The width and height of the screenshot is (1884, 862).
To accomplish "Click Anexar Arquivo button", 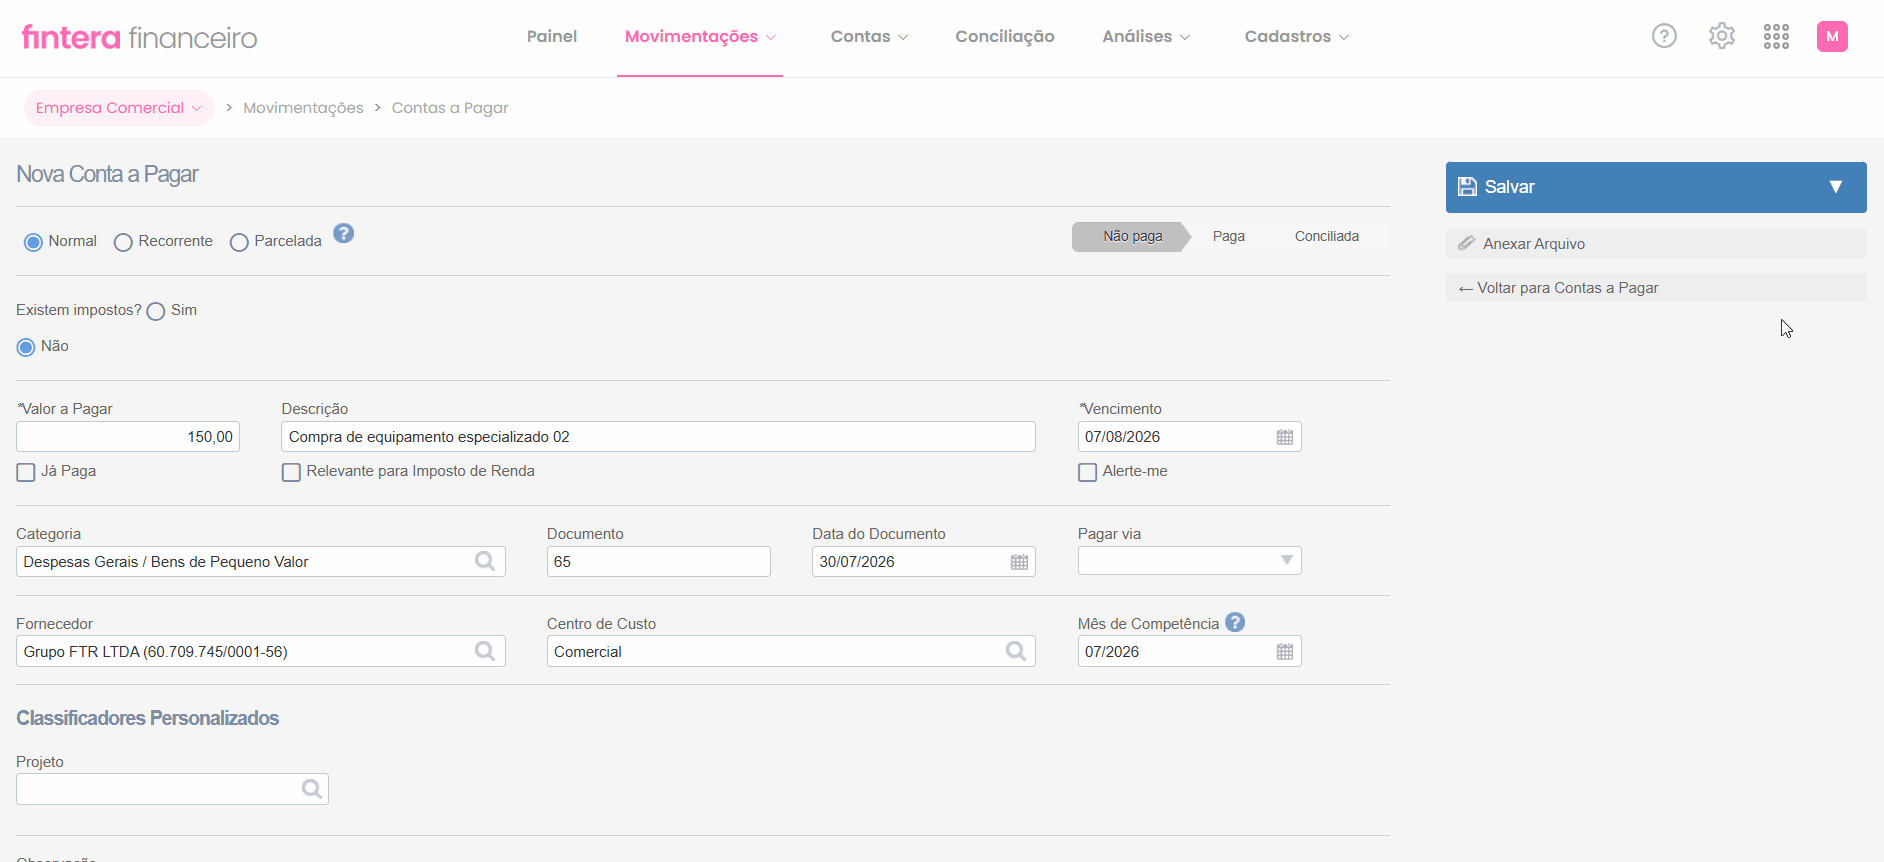I will coord(1656,243).
